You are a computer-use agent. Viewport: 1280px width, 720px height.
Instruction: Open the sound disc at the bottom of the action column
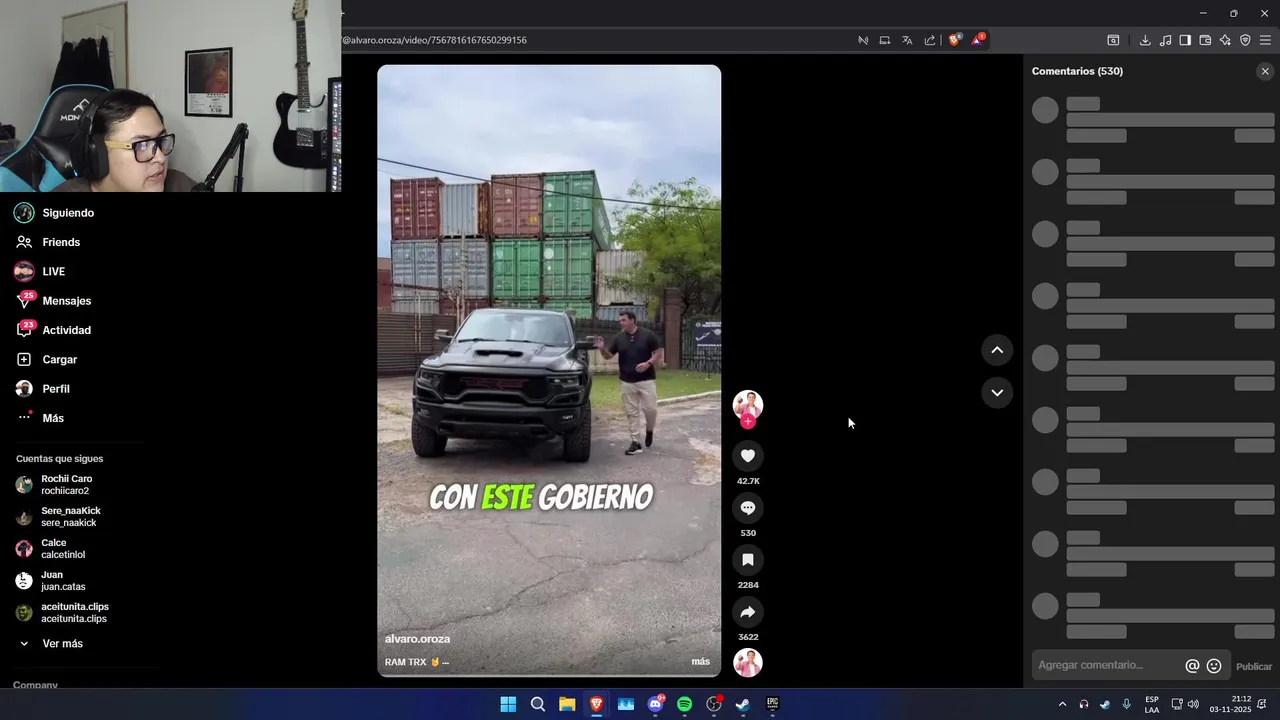point(748,663)
